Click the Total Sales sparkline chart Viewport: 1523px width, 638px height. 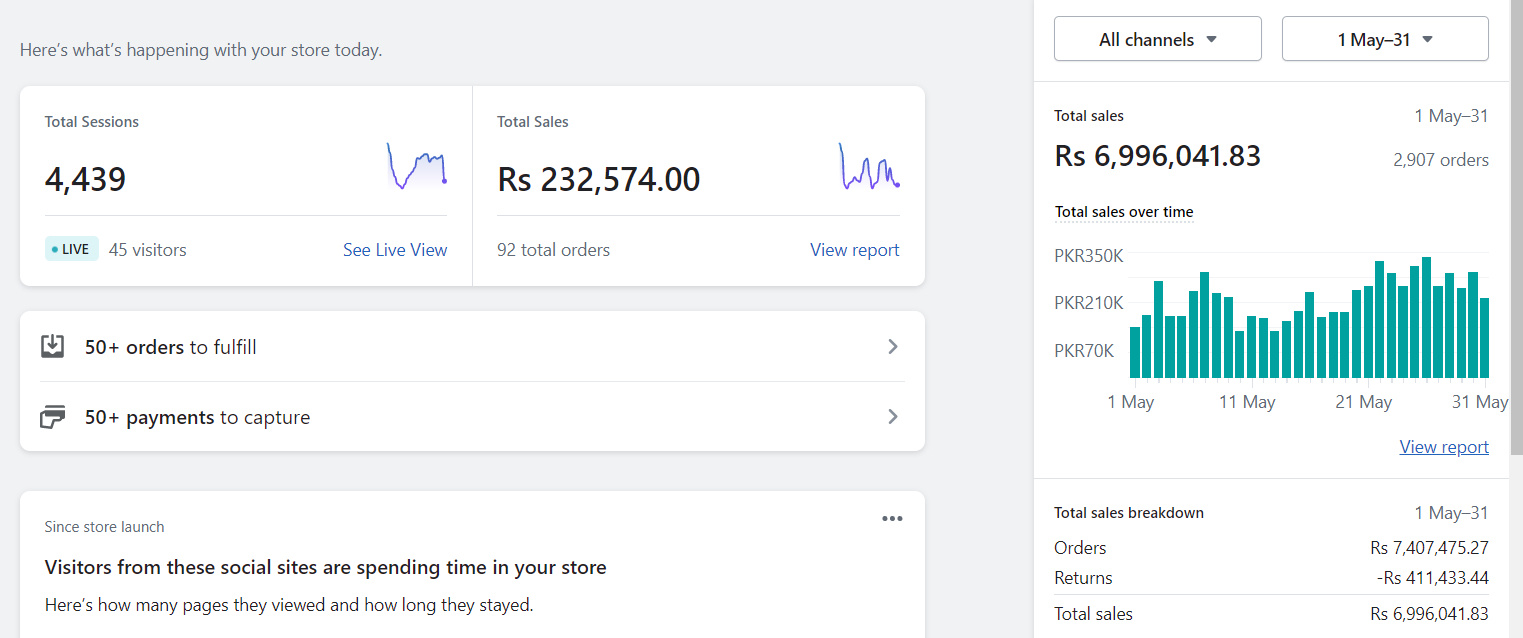coord(869,166)
